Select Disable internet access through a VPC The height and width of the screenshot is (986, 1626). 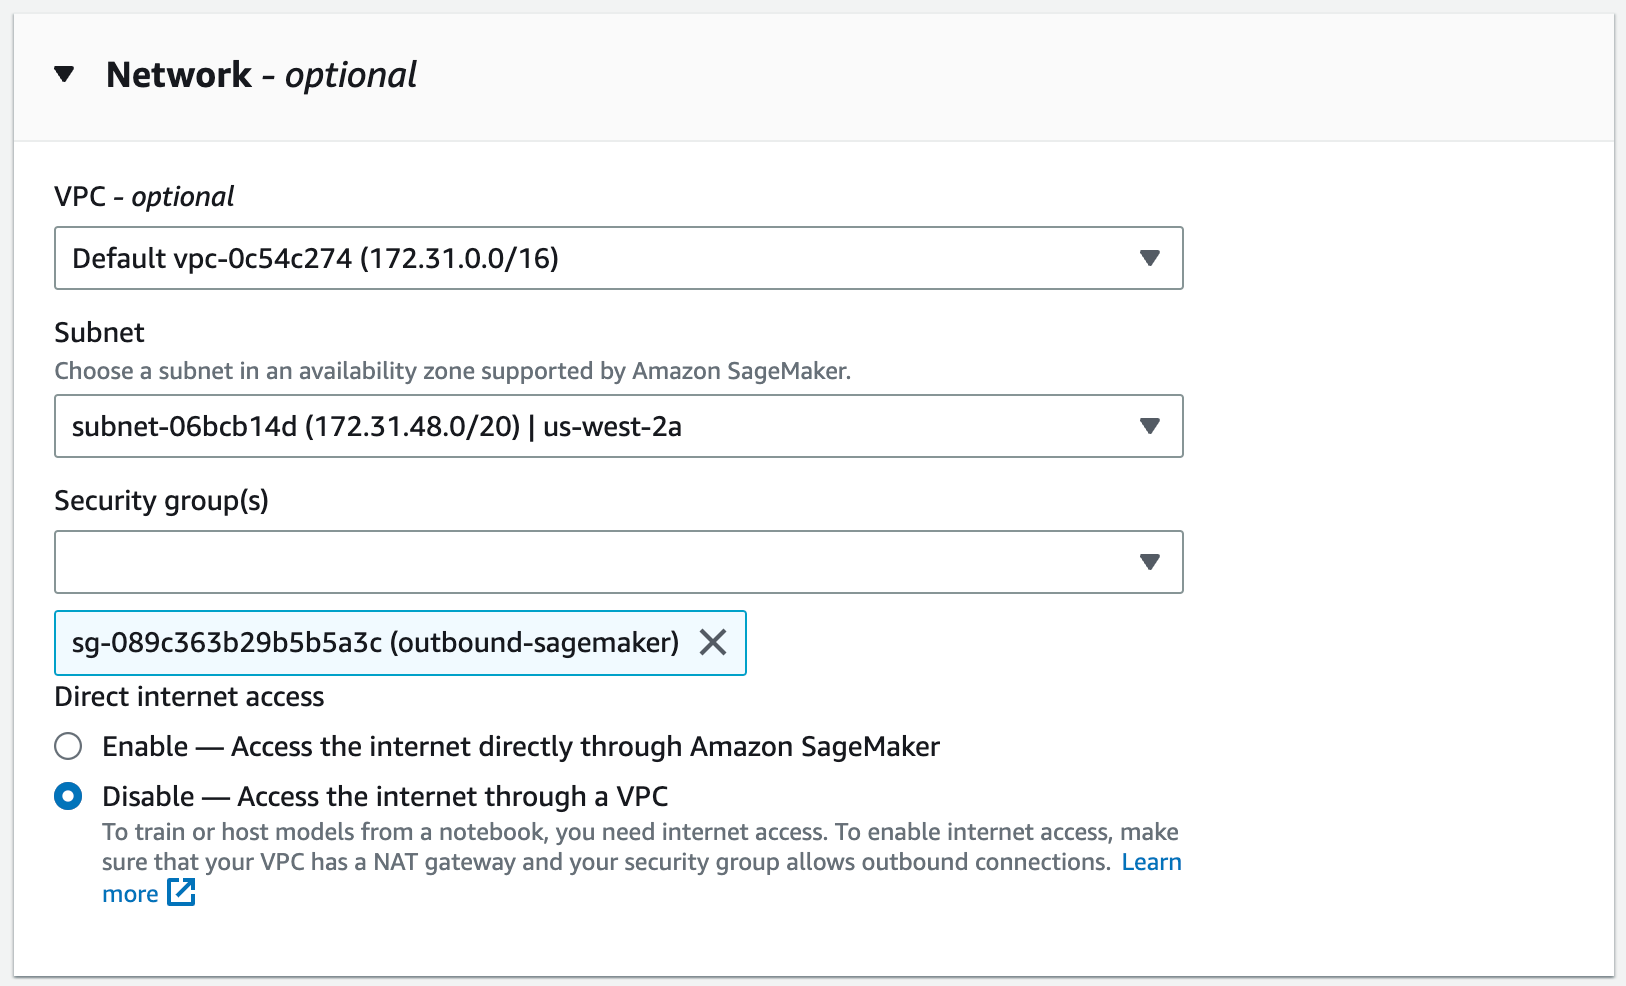click(x=67, y=795)
